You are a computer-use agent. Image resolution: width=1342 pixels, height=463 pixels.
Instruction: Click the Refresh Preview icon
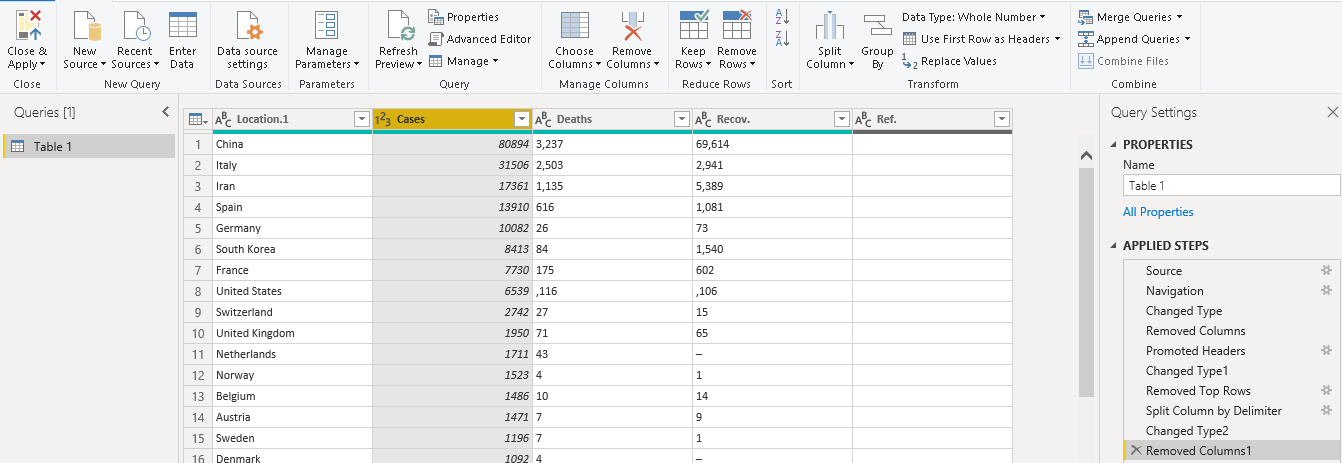coord(400,26)
